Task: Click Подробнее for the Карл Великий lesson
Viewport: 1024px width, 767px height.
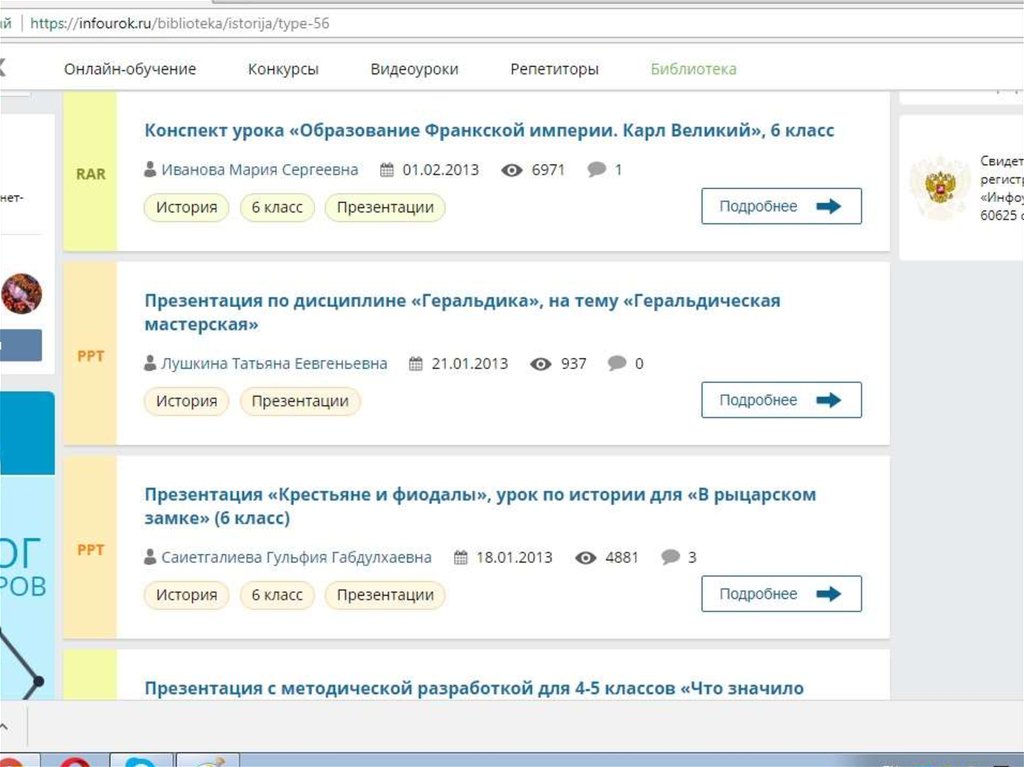Action: click(782, 206)
